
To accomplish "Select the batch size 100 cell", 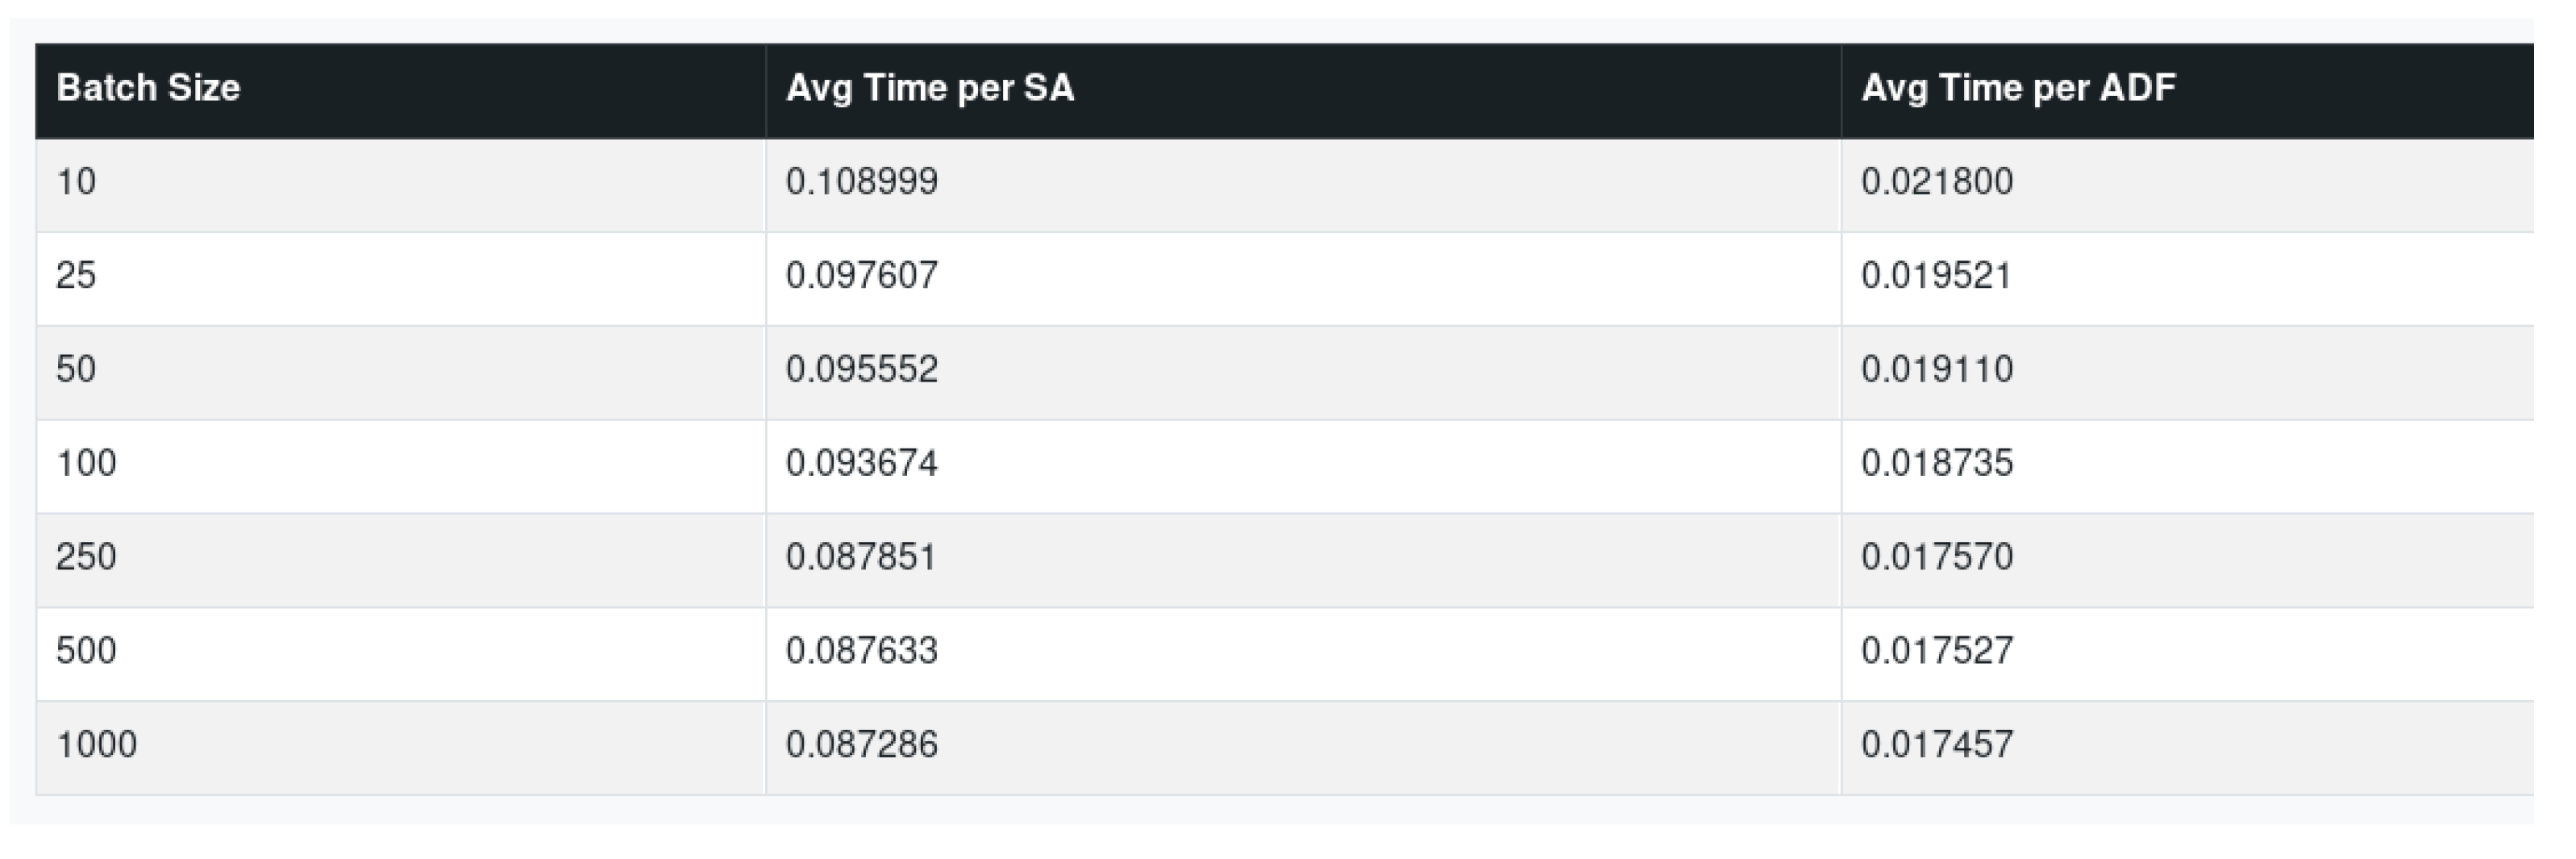I will coord(86,463).
